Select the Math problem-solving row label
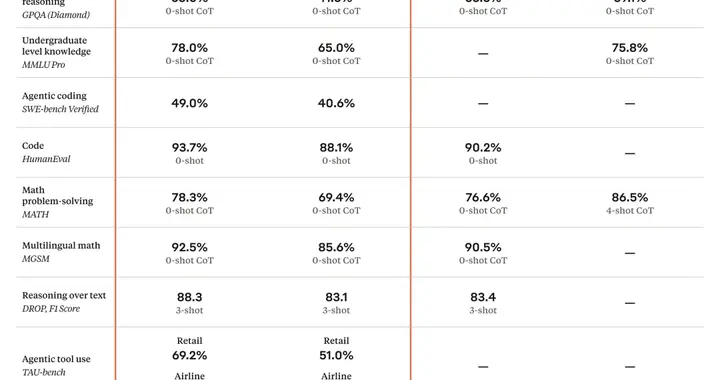This screenshot has width=720, height=380. pos(57,196)
